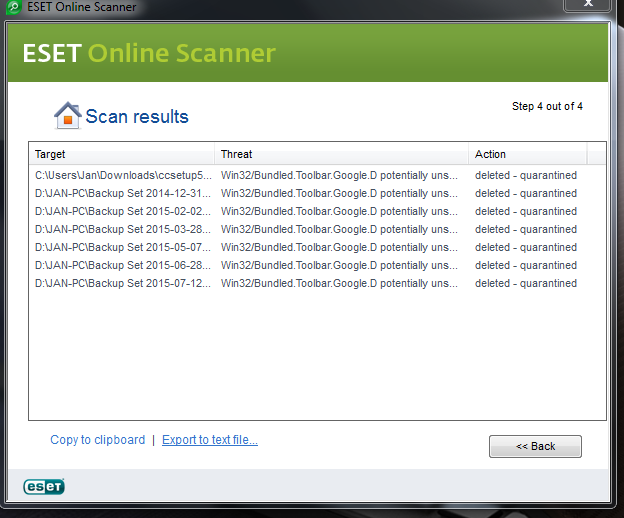This screenshot has height=518, width=624.
Task: Click Copy to clipboard link
Action: click(98, 440)
